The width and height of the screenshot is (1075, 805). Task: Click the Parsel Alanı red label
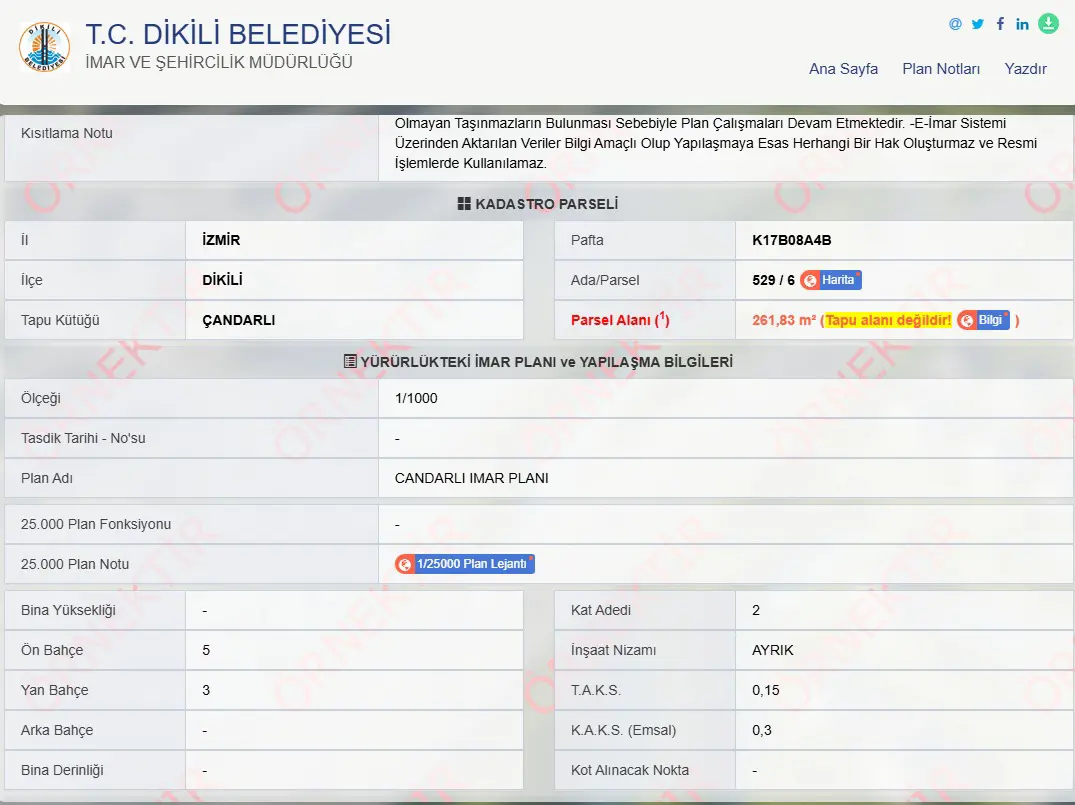click(620, 320)
